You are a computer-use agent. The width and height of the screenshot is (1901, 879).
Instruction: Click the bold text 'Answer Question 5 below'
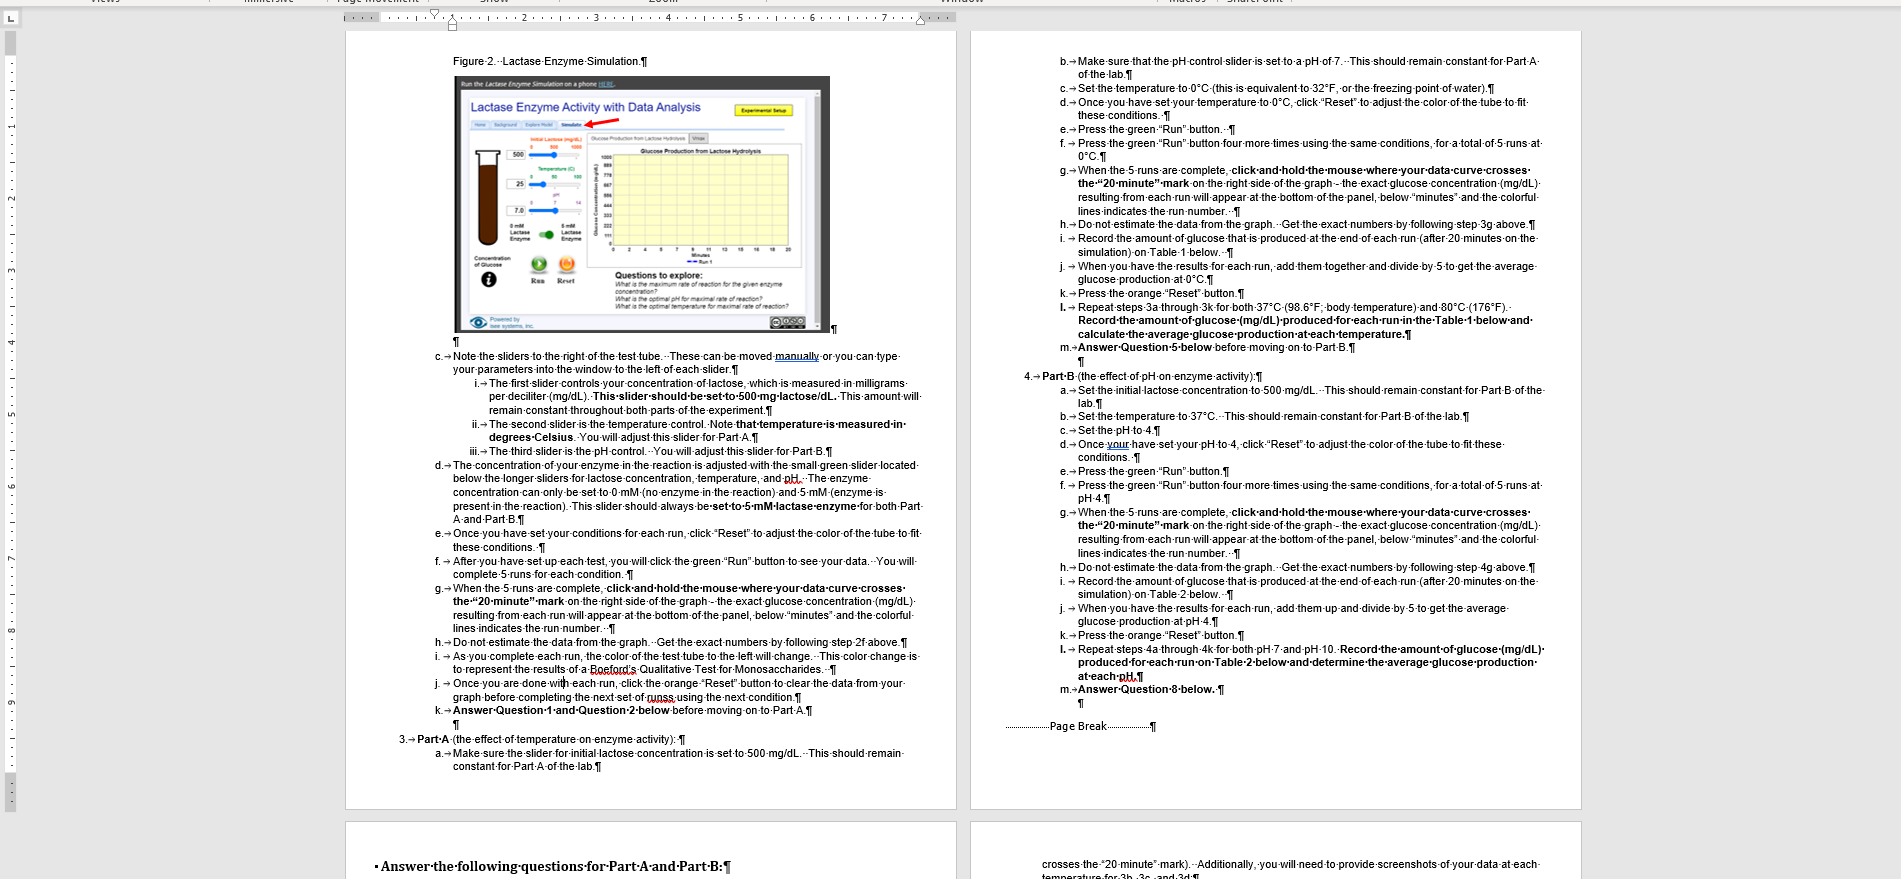(x=1145, y=347)
